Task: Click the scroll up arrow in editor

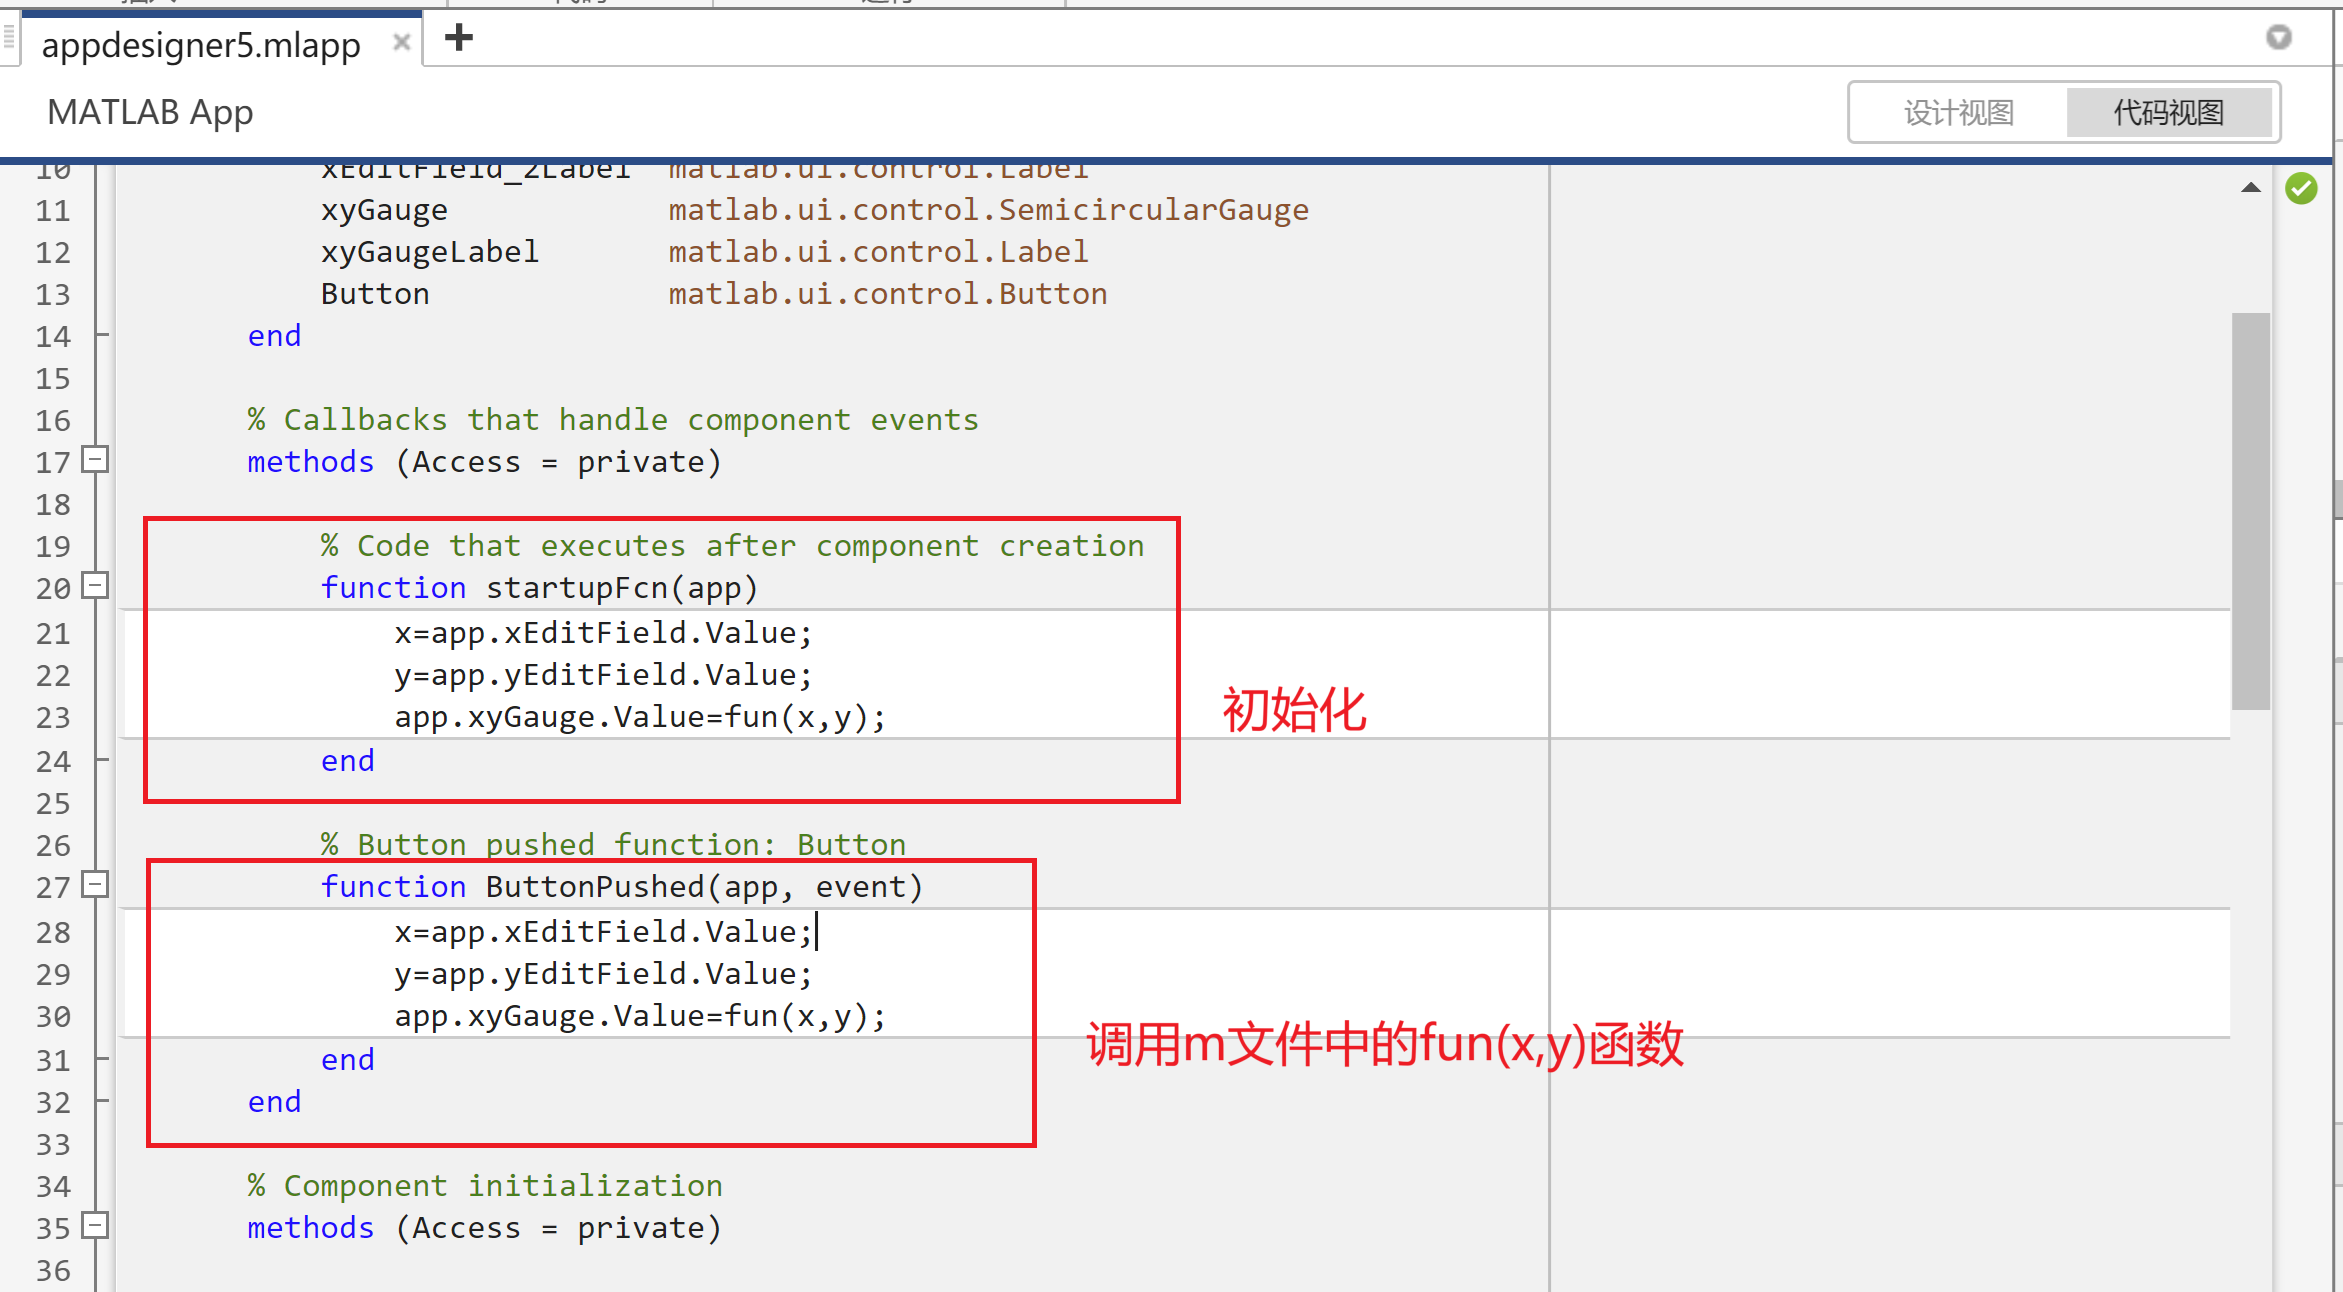Action: tap(2250, 187)
